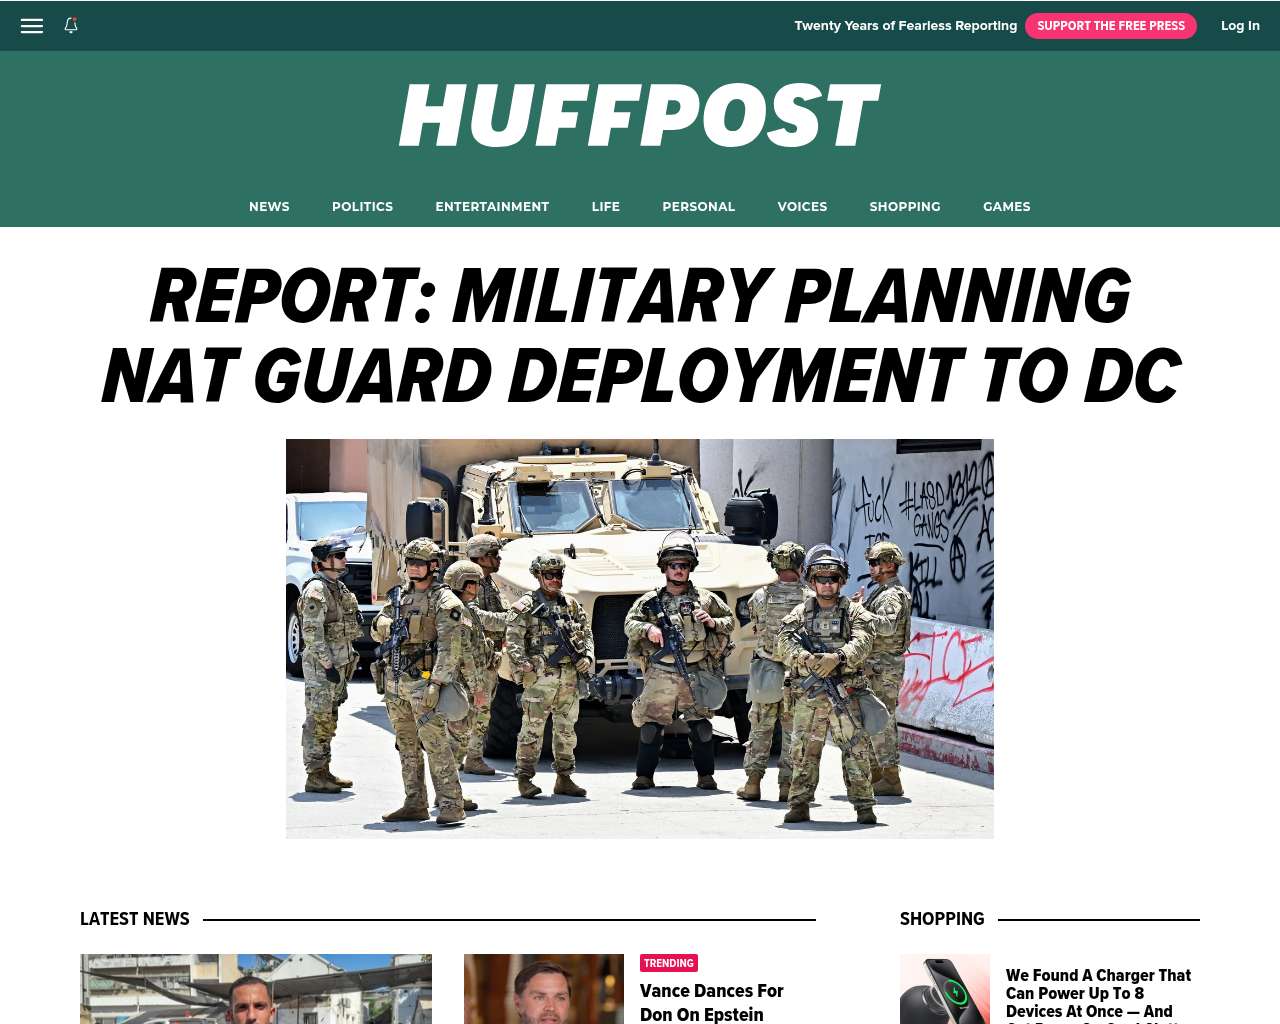
Task: Click the charger product thumbnail
Action: coord(945,989)
